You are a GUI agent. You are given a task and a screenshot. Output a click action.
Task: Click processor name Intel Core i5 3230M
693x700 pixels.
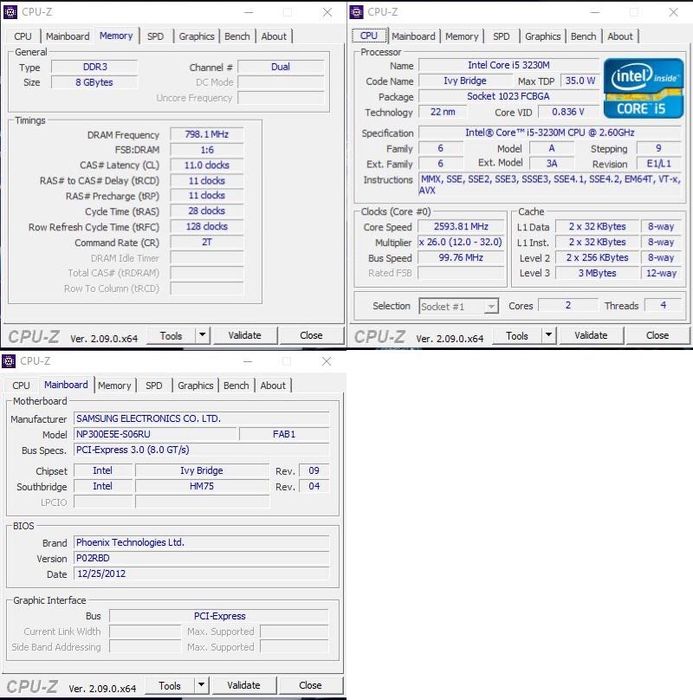(x=509, y=65)
